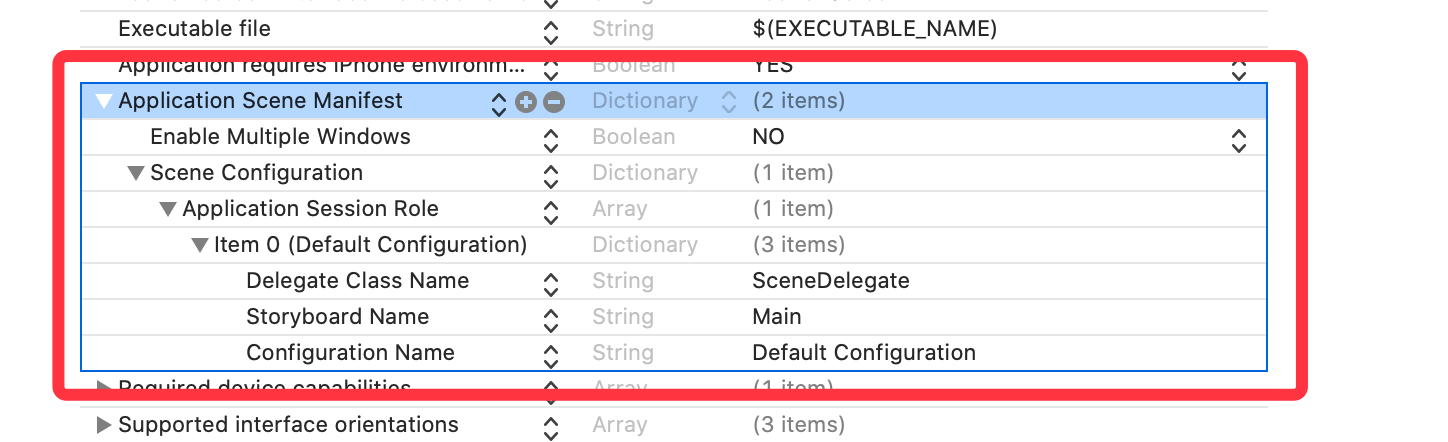
Task: Collapse the Application Scene Manifest row
Action: 104,101
